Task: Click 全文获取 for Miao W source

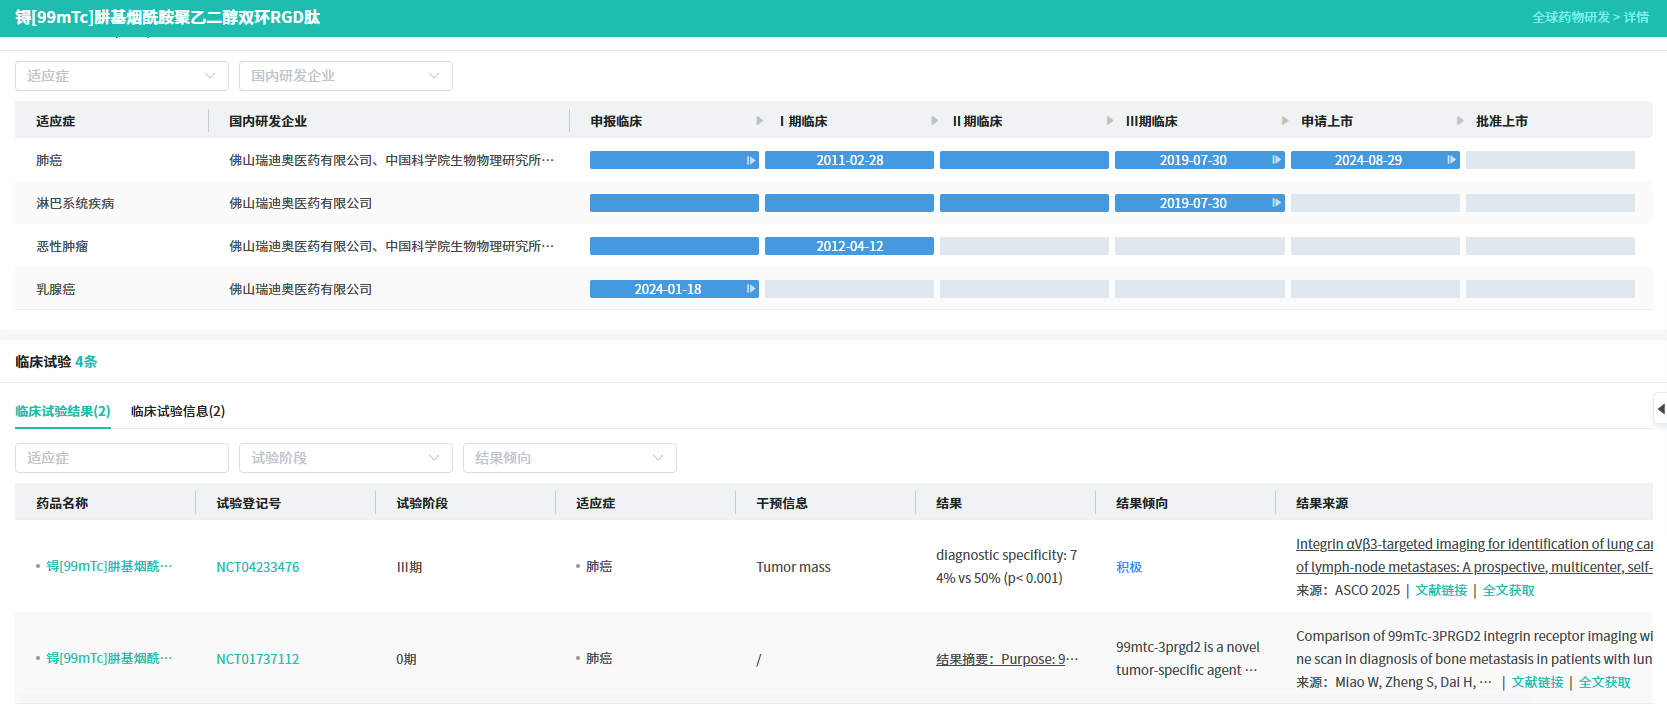Action: [1604, 682]
